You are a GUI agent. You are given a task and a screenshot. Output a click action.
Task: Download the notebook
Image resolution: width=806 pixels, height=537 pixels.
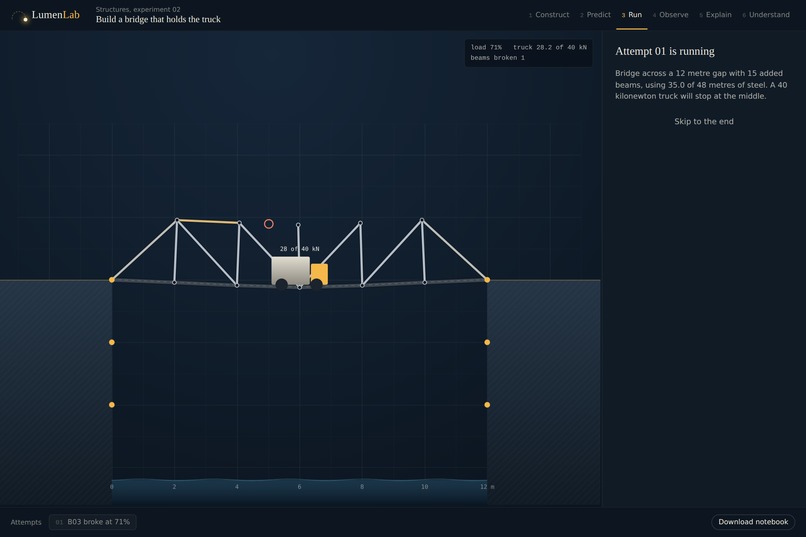click(x=753, y=522)
